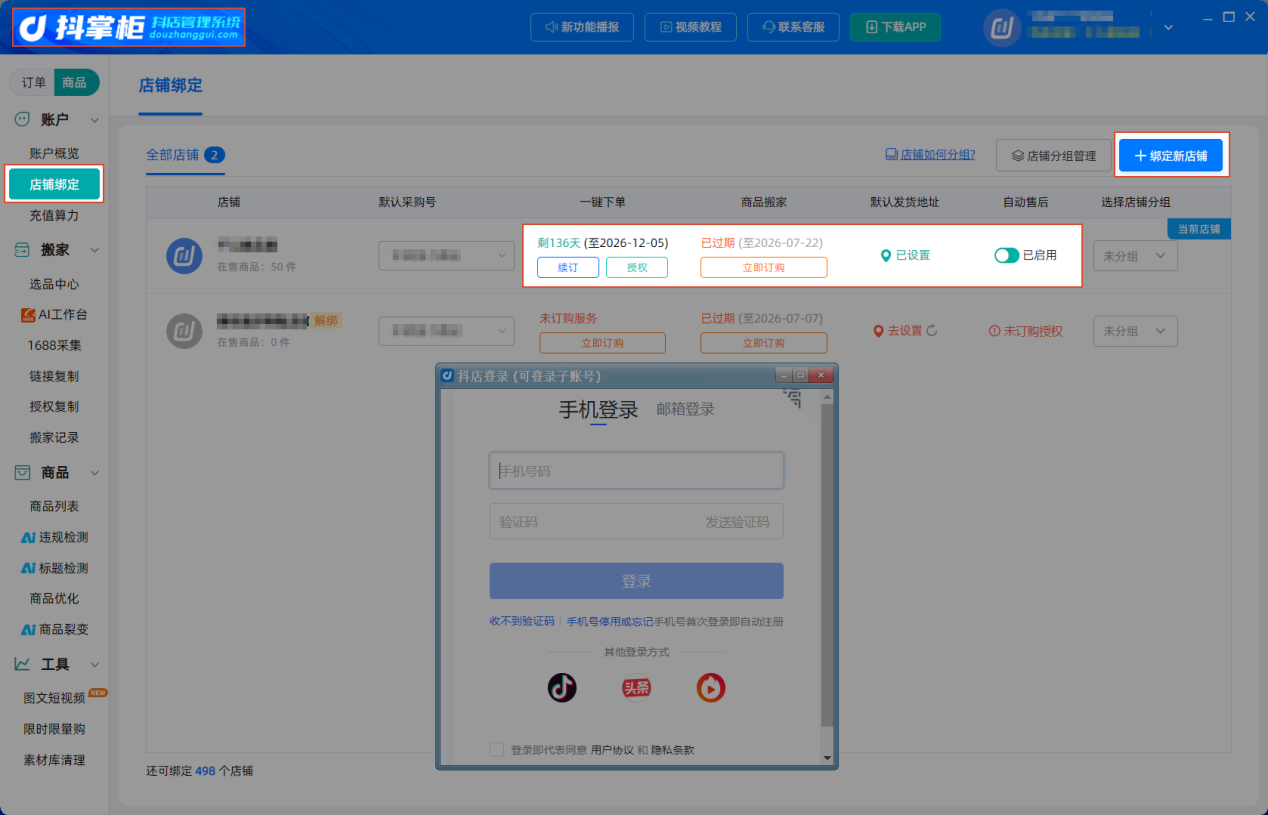Contact support via 联系客服
Image resolution: width=1268 pixels, height=815 pixels.
[x=793, y=27]
